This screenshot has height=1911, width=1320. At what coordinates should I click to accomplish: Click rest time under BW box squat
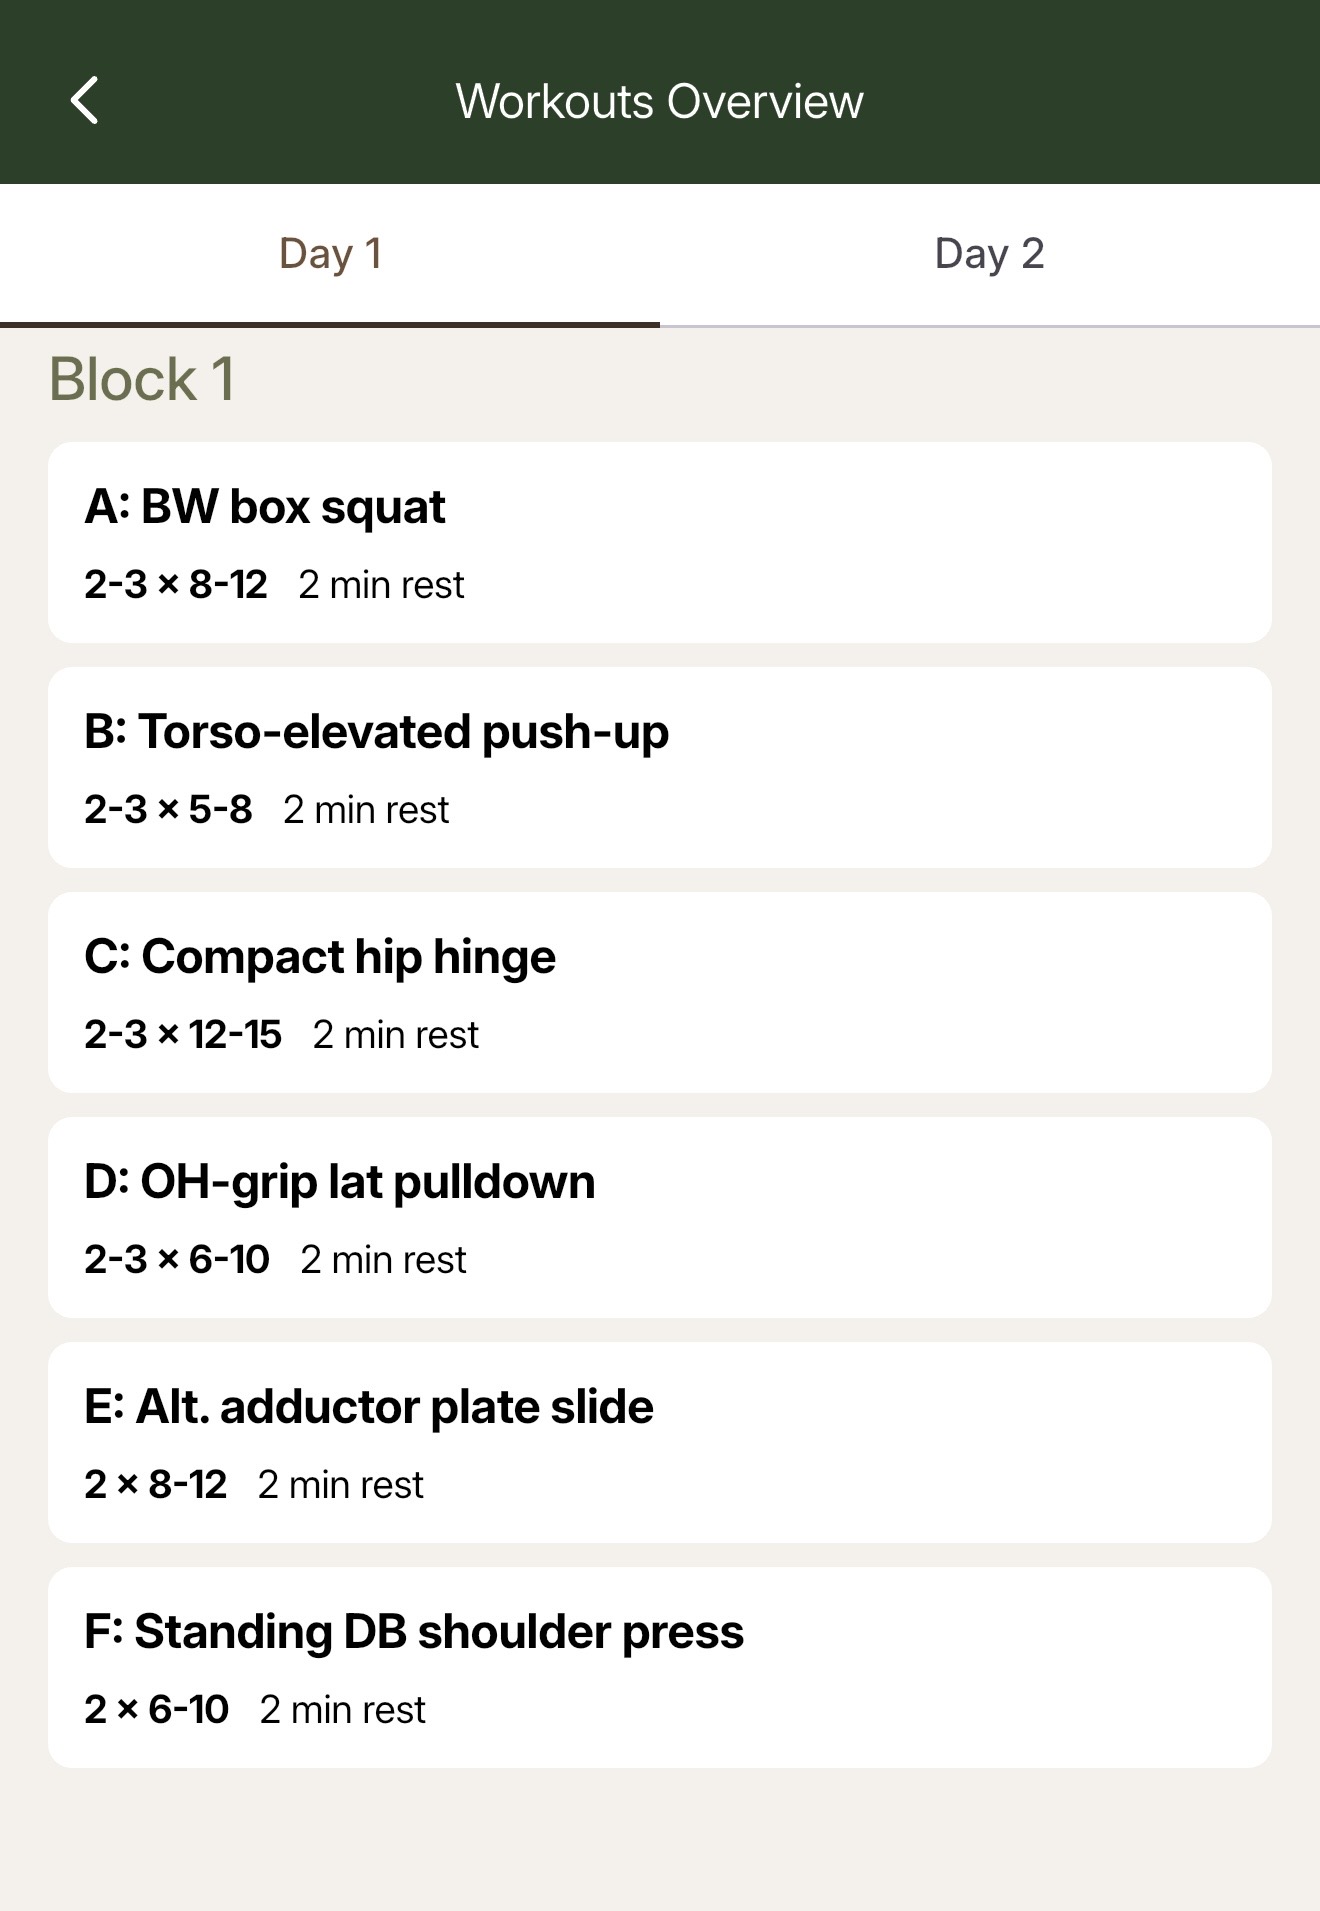coord(381,584)
